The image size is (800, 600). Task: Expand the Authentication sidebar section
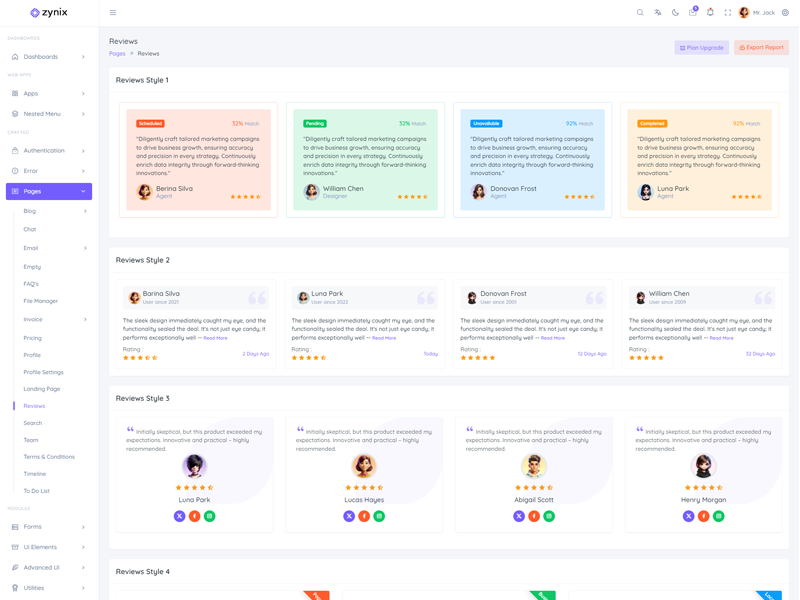click(x=48, y=151)
